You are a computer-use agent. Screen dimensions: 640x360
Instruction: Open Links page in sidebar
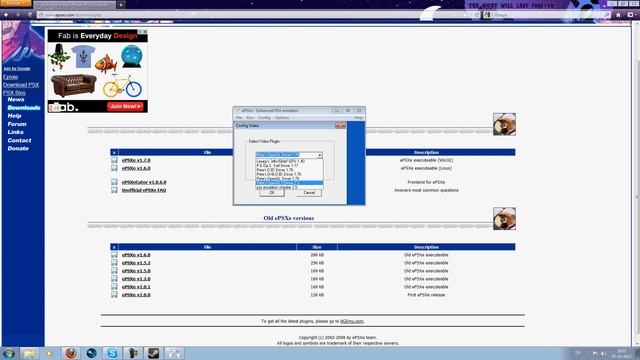pyautogui.click(x=15, y=132)
